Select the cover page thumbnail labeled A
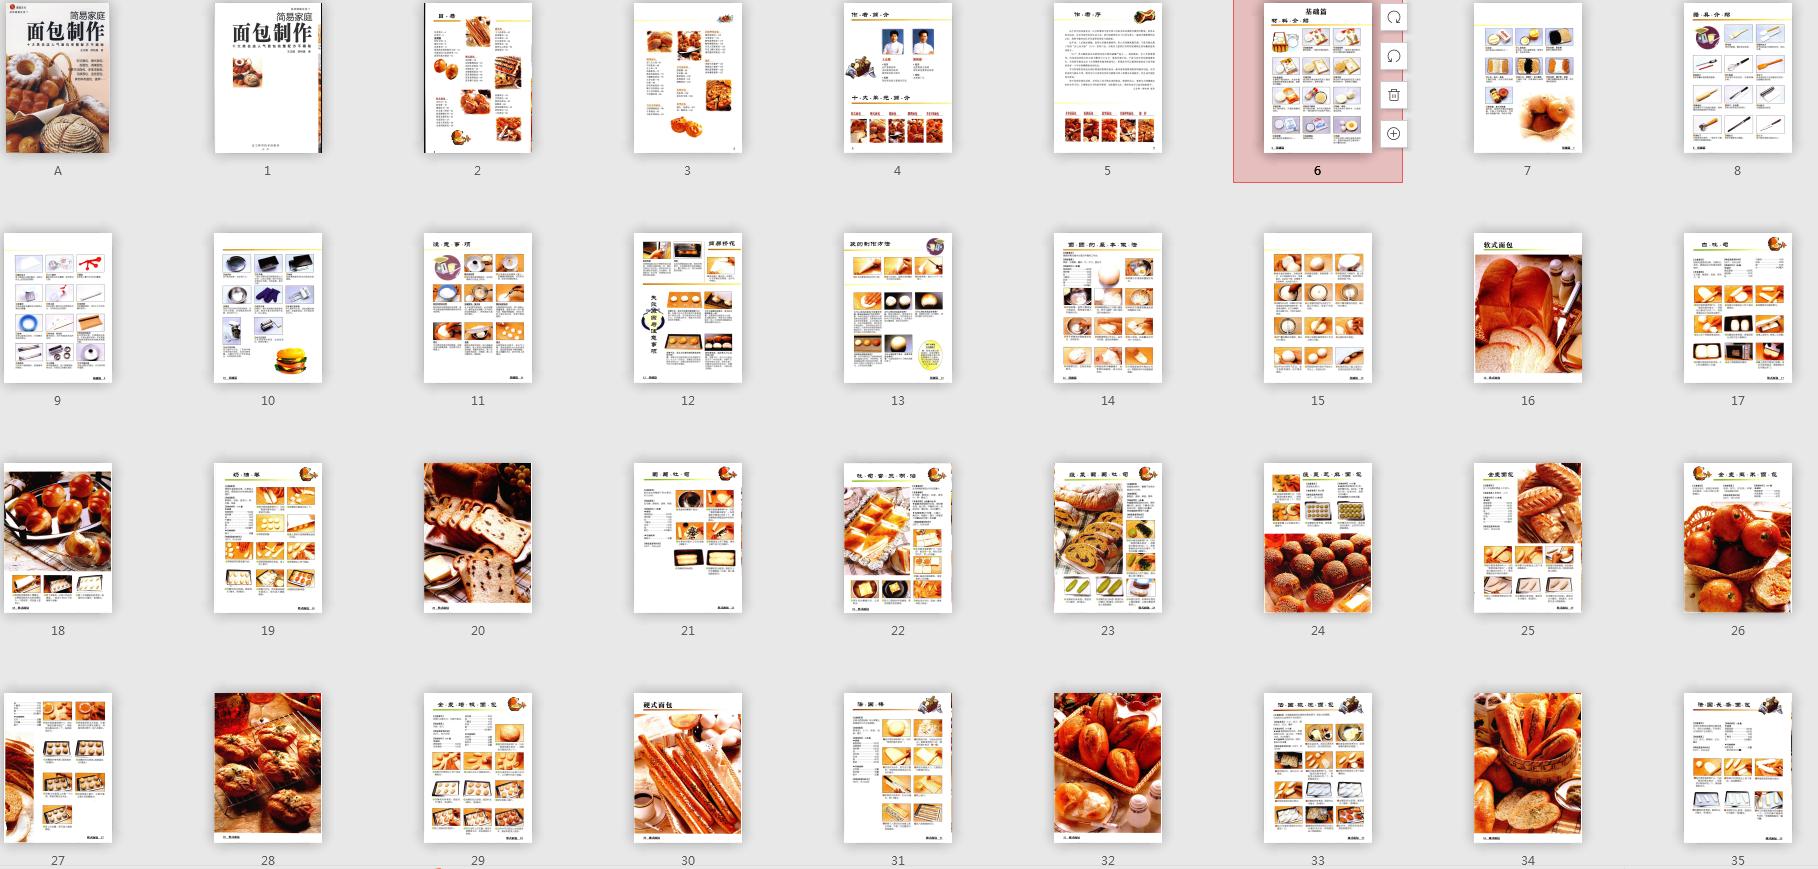1818x869 pixels. click(x=58, y=78)
